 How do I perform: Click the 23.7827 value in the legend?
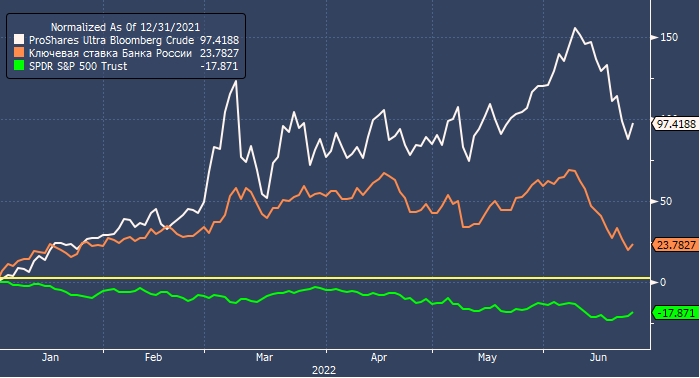coord(219,53)
